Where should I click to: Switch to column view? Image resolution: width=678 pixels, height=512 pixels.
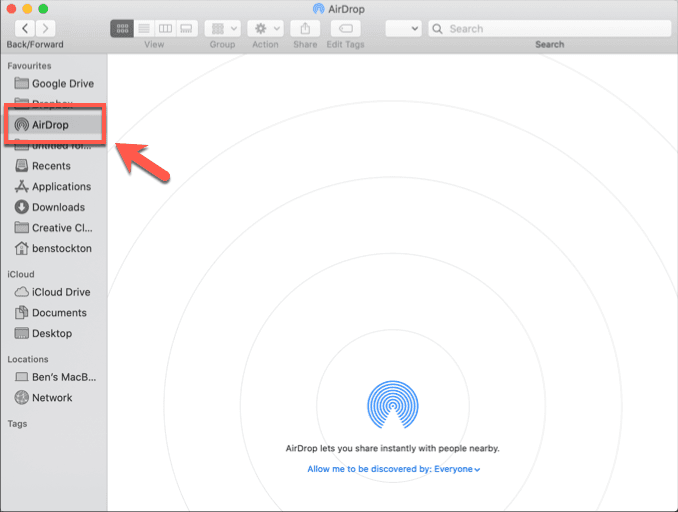tap(165, 29)
